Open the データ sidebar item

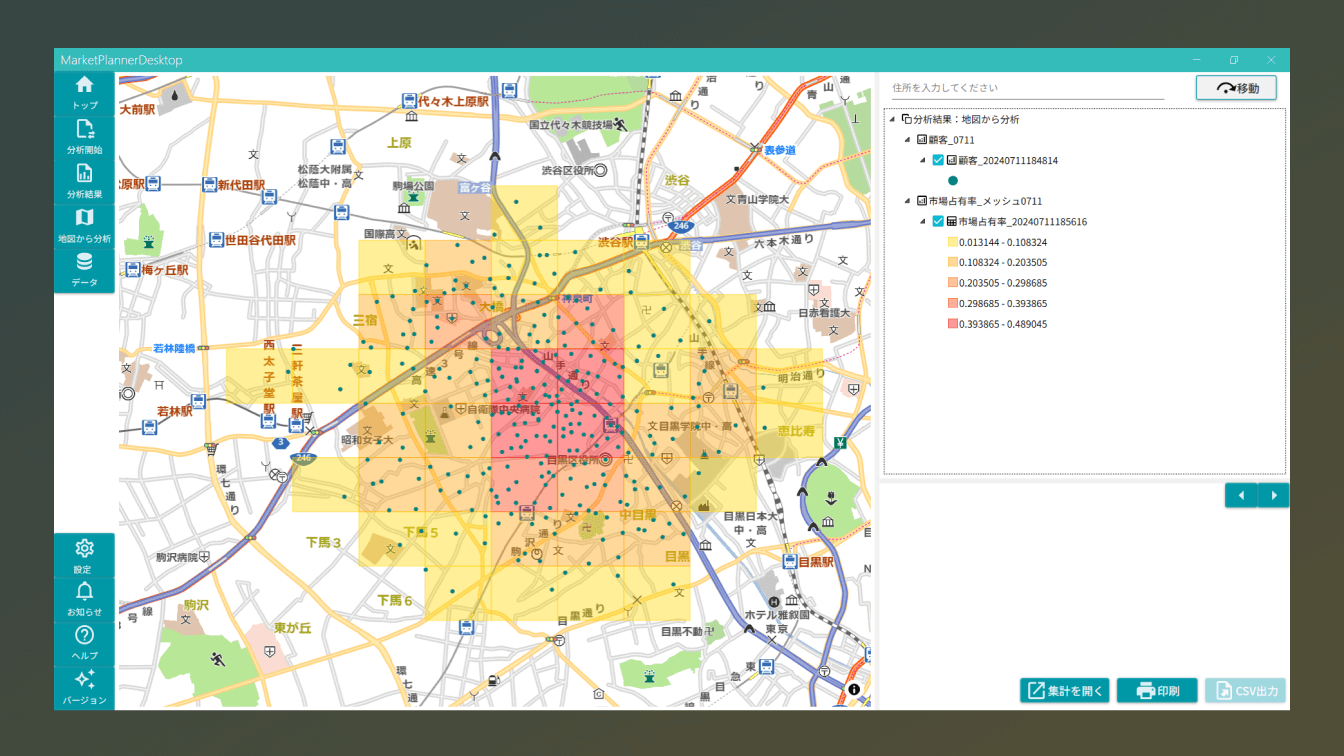point(85,271)
